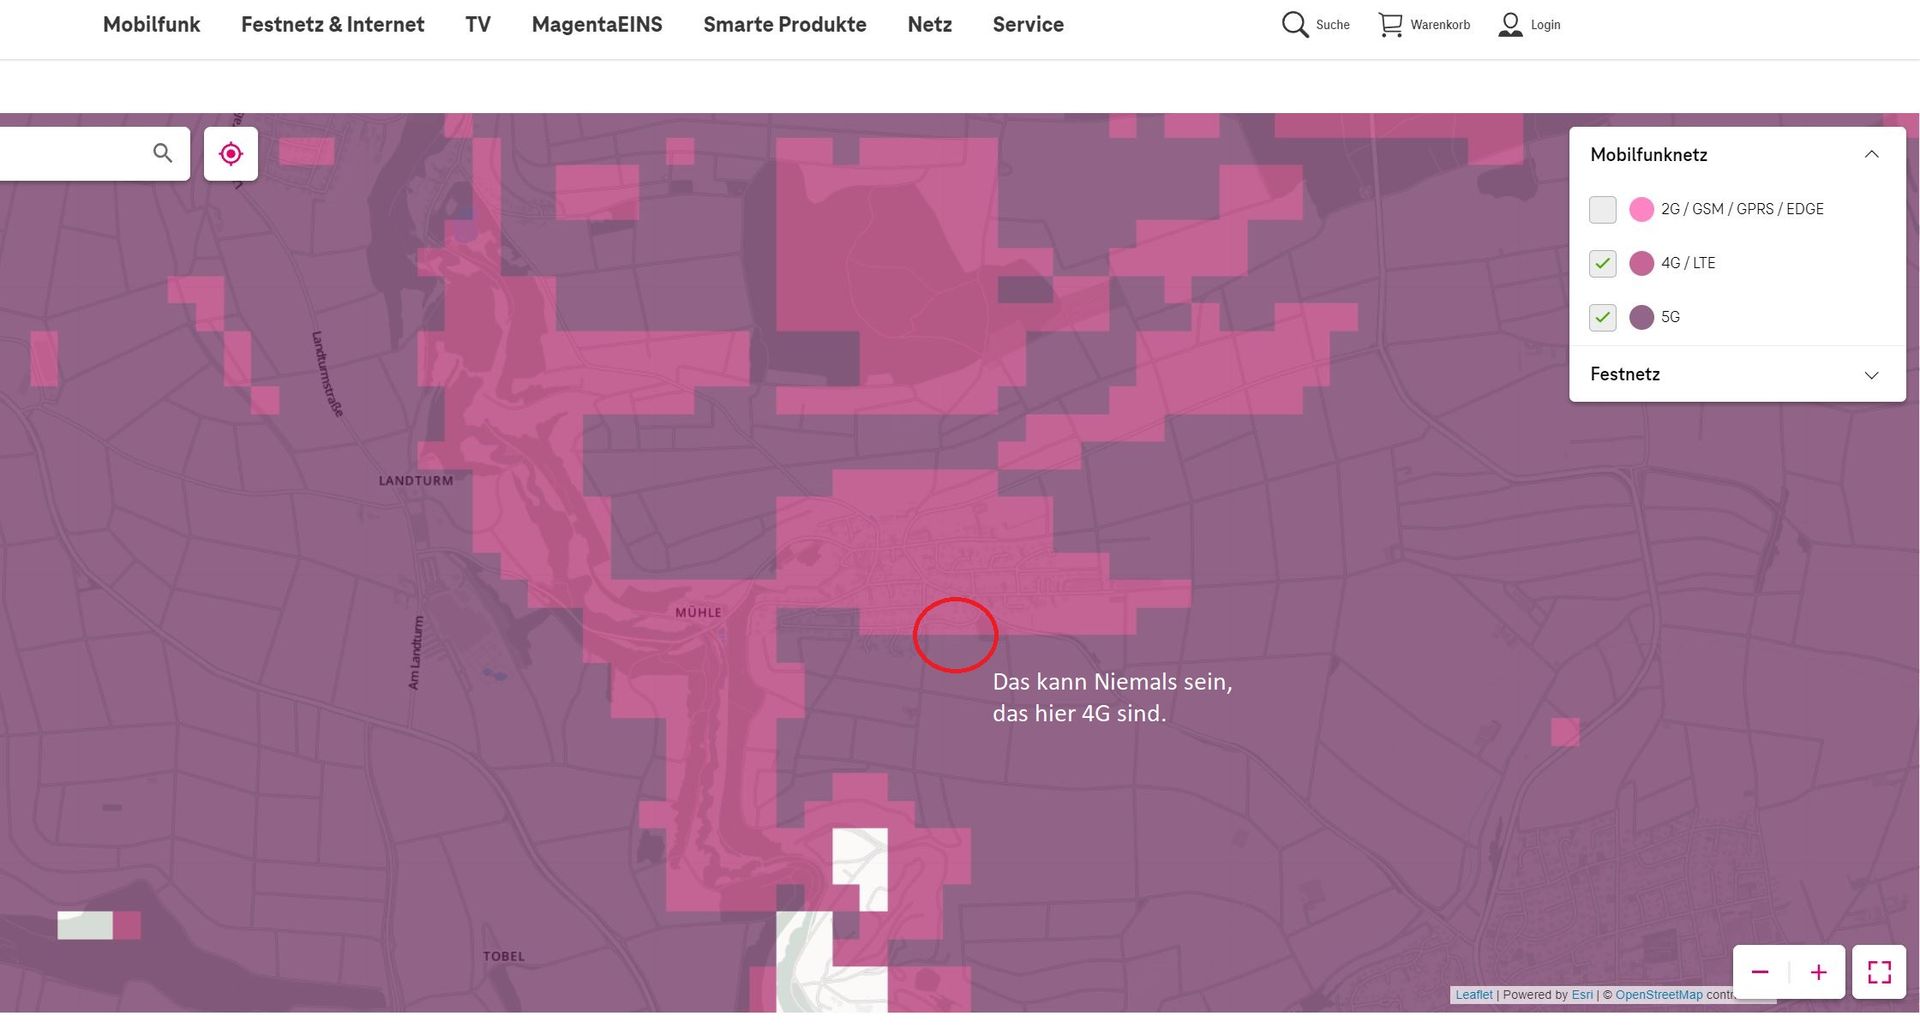
Task: Open the Login user icon
Action: (x=1510, y=24)
